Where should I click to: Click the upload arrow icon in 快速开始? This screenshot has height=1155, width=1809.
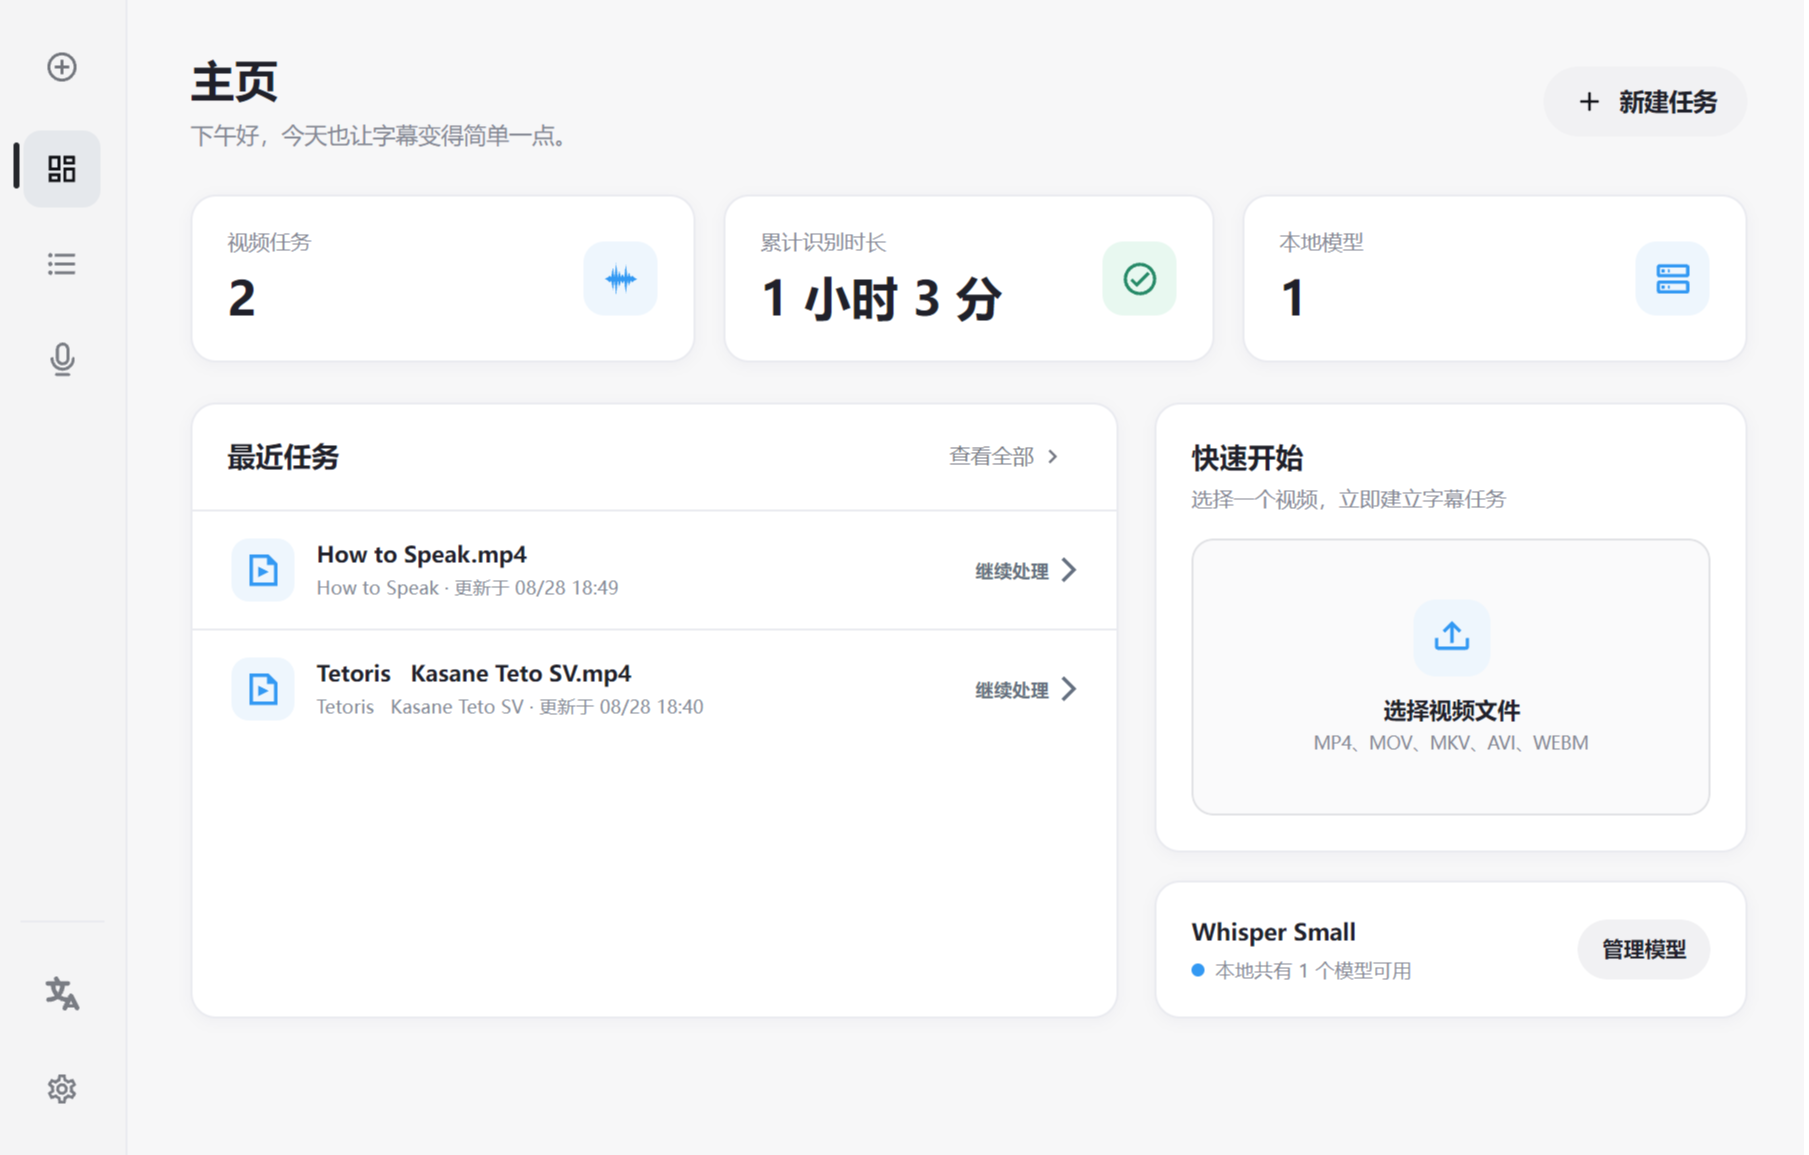[x=1451, y=636]
